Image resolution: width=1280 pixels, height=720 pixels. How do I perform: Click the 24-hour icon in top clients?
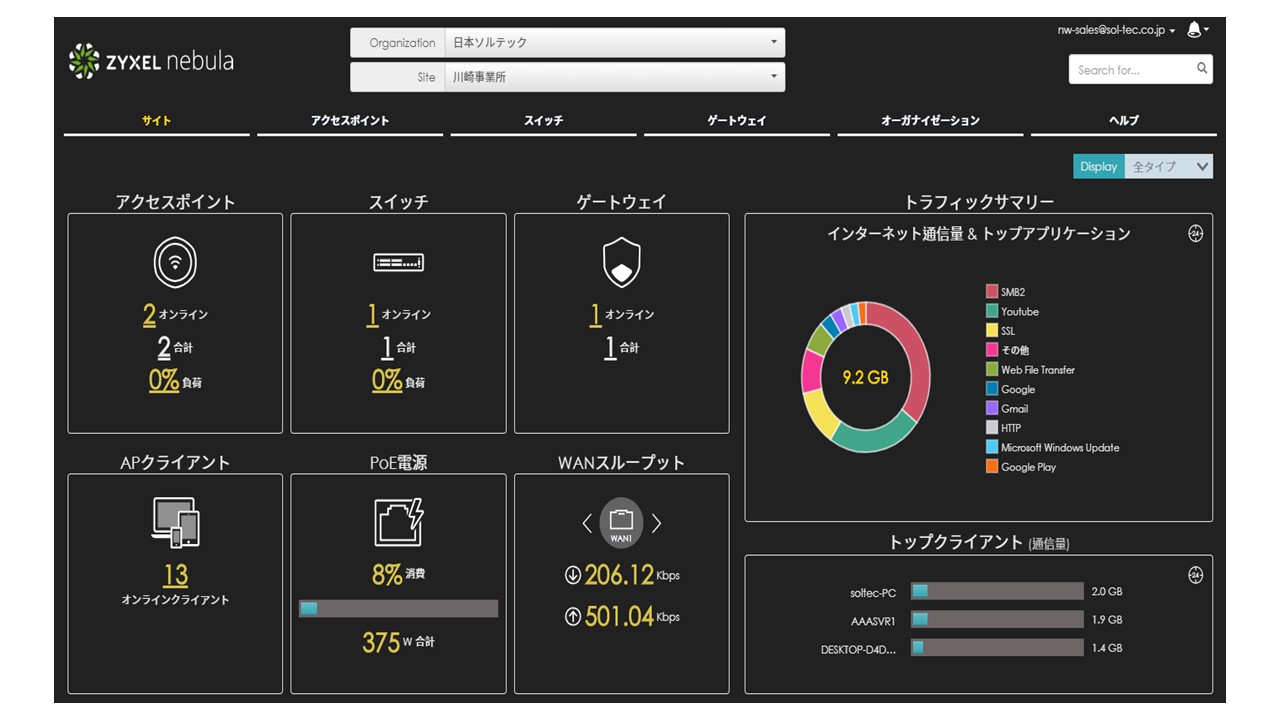point(1195,575)
